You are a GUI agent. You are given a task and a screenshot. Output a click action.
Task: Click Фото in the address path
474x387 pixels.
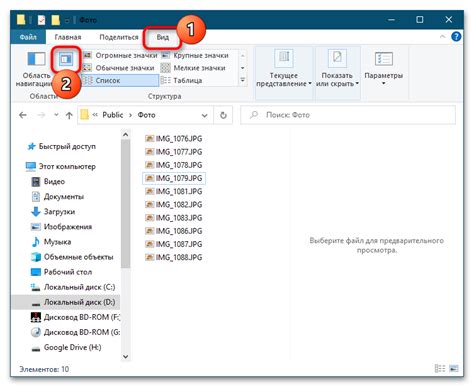pos(146,115)
